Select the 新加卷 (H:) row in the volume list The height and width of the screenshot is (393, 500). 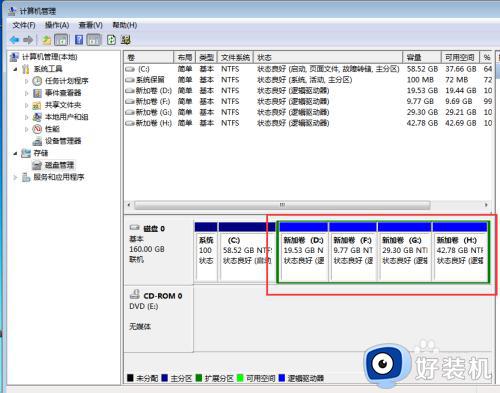tap(308, 123)
